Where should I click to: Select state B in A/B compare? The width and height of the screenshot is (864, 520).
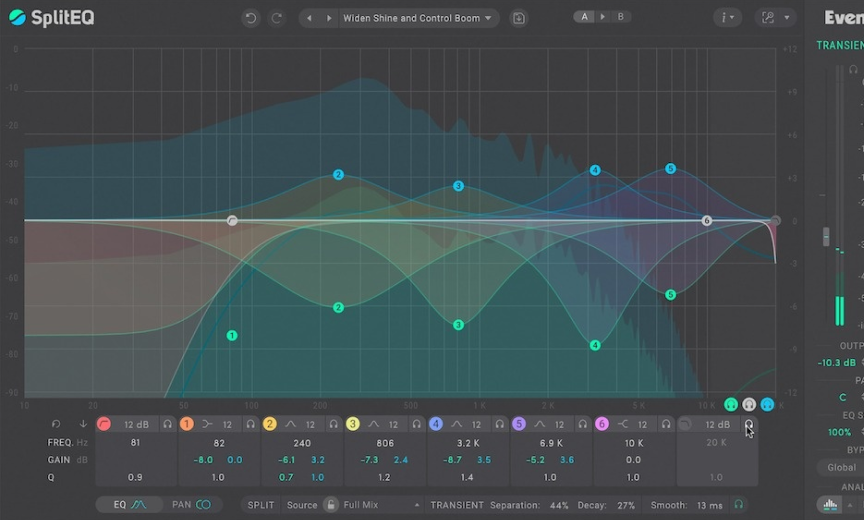pyautogui.click(x=621, y=17)
